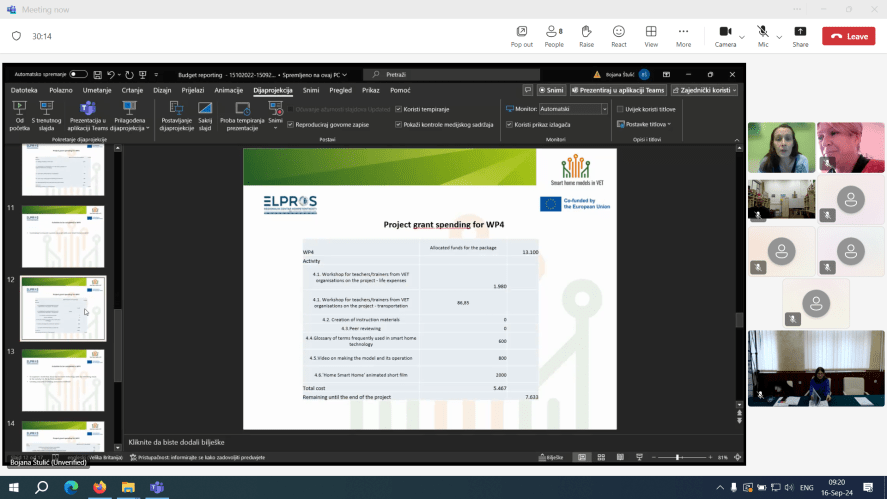Open the Datoteka menu
The image size is (887, 499).
tap(24, 90)
